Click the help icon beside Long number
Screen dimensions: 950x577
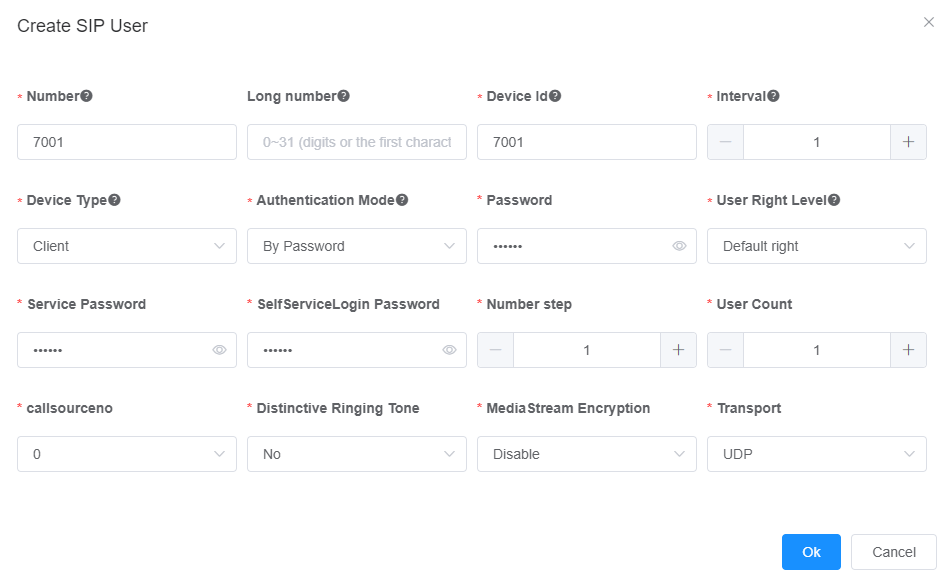tap(344, 96)
